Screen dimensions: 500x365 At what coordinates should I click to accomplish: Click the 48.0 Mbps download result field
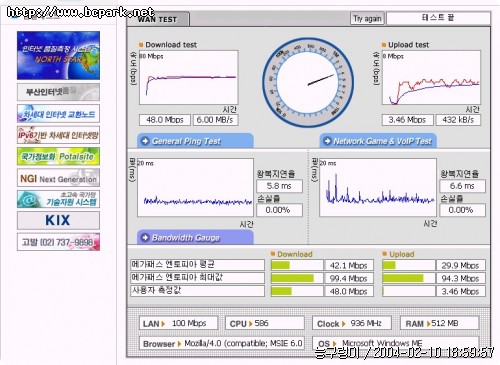(165, 120)
